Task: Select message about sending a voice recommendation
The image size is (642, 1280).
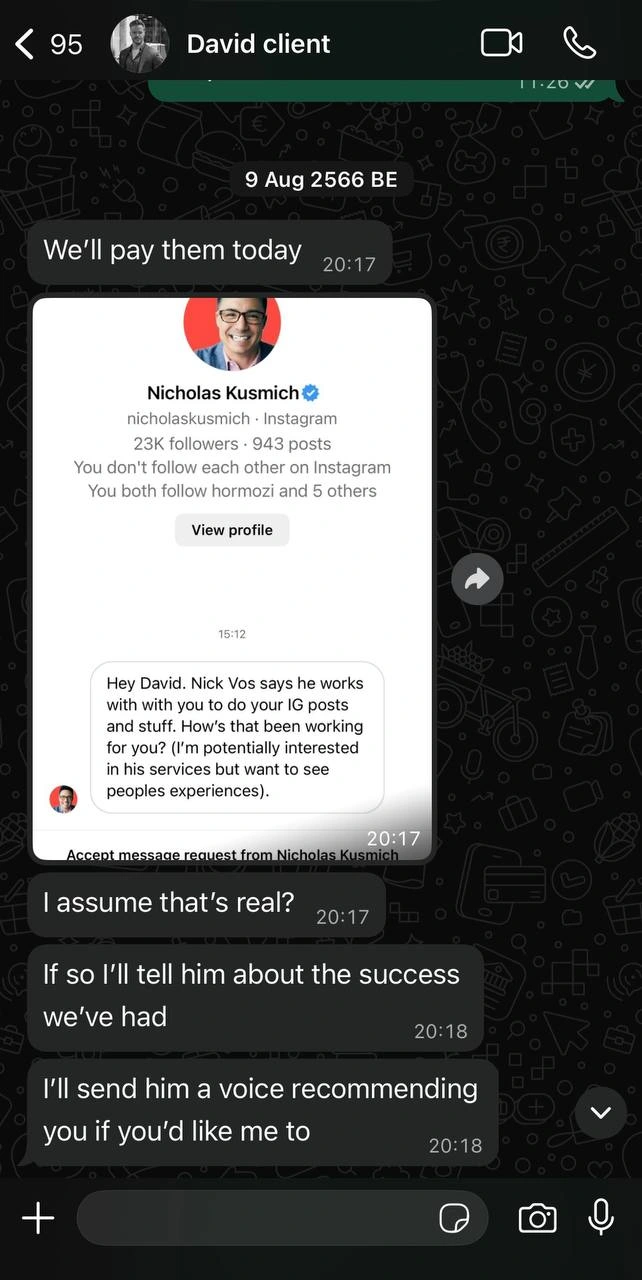Action: 262,1112
